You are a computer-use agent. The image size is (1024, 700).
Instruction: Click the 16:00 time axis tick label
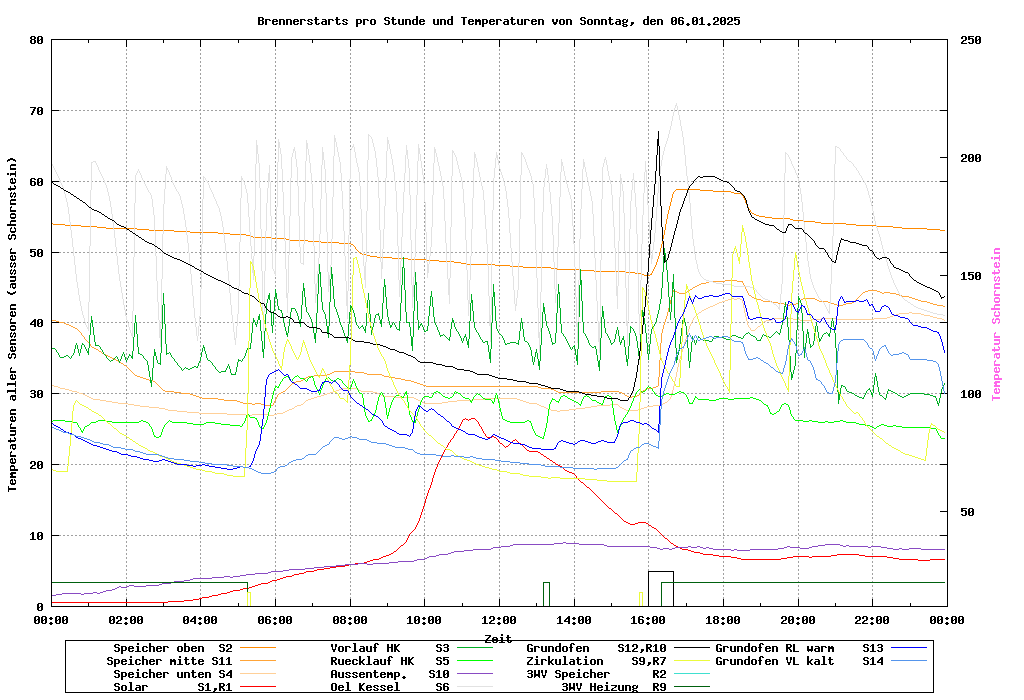coord(648,620)
